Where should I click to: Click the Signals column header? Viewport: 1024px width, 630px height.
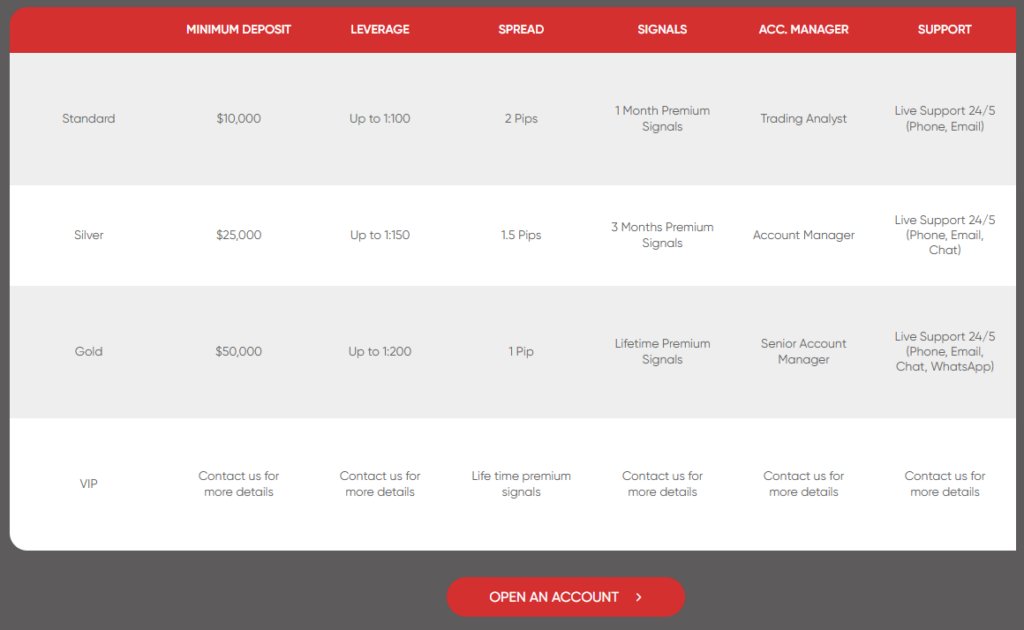coord(662,29)
